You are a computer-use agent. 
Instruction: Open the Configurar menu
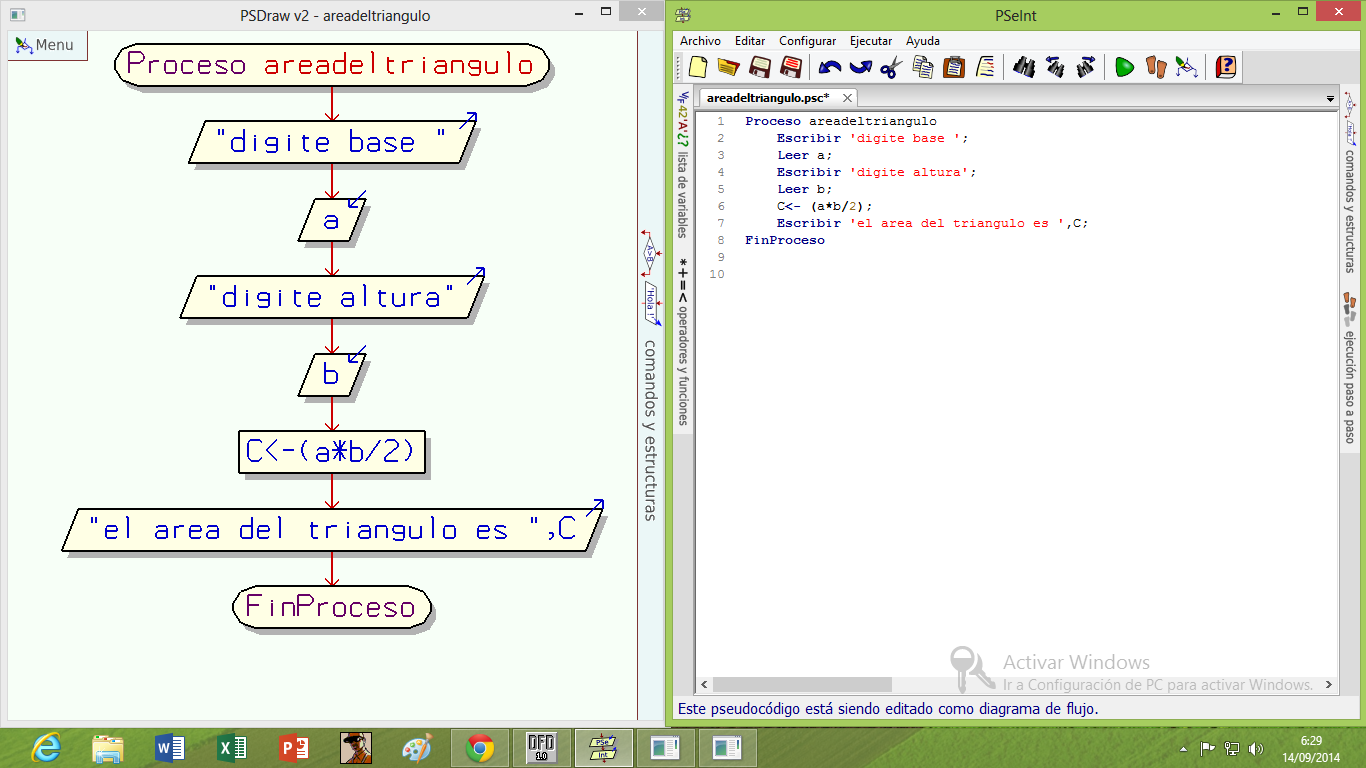(807, 41)
